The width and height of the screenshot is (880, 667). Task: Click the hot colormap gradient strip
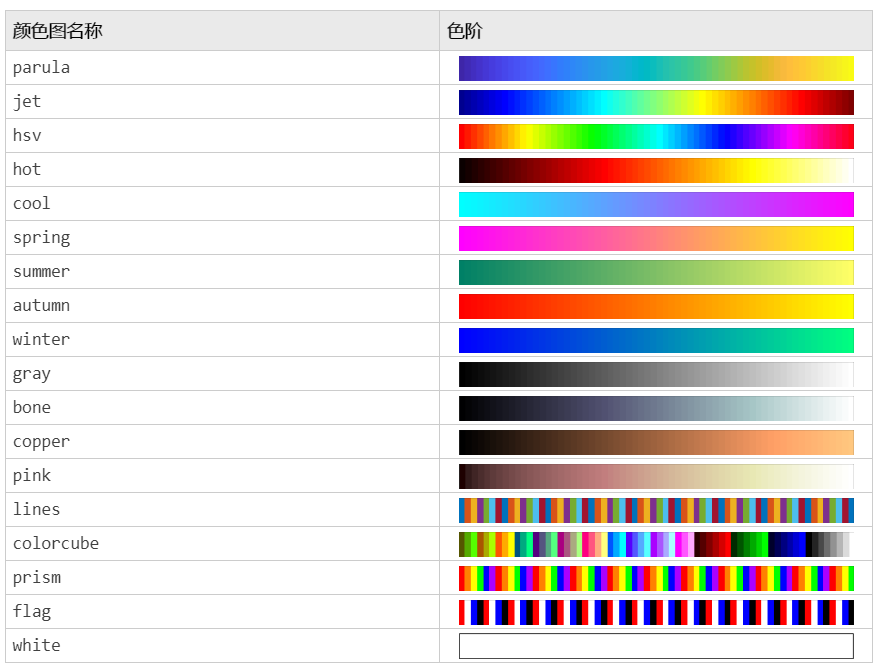[655, 169]
